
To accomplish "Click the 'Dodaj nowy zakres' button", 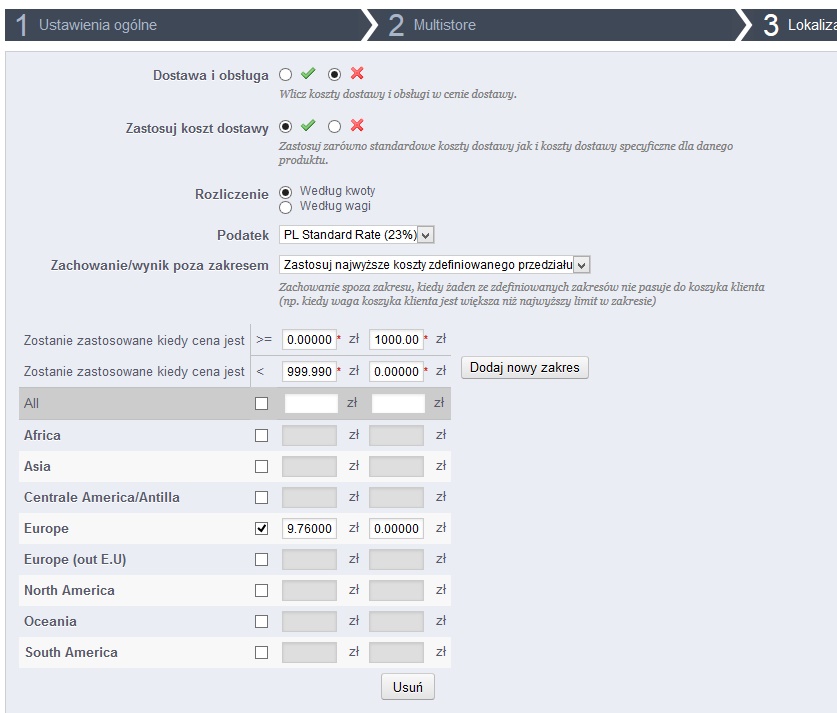I will 524,368.
